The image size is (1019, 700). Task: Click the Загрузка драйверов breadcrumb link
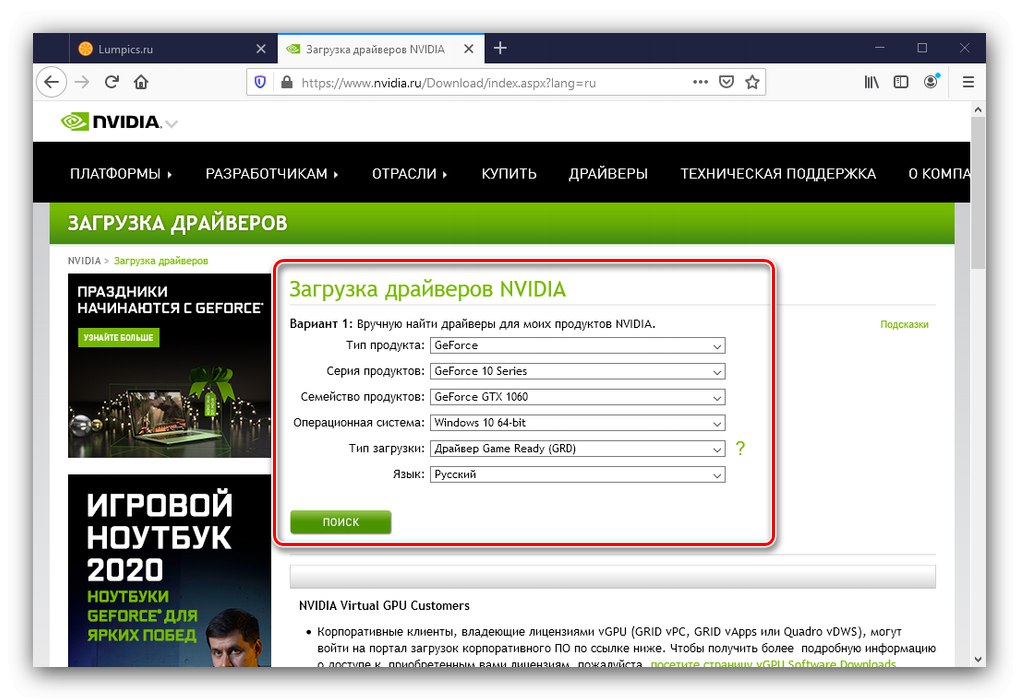click(161, 261)
